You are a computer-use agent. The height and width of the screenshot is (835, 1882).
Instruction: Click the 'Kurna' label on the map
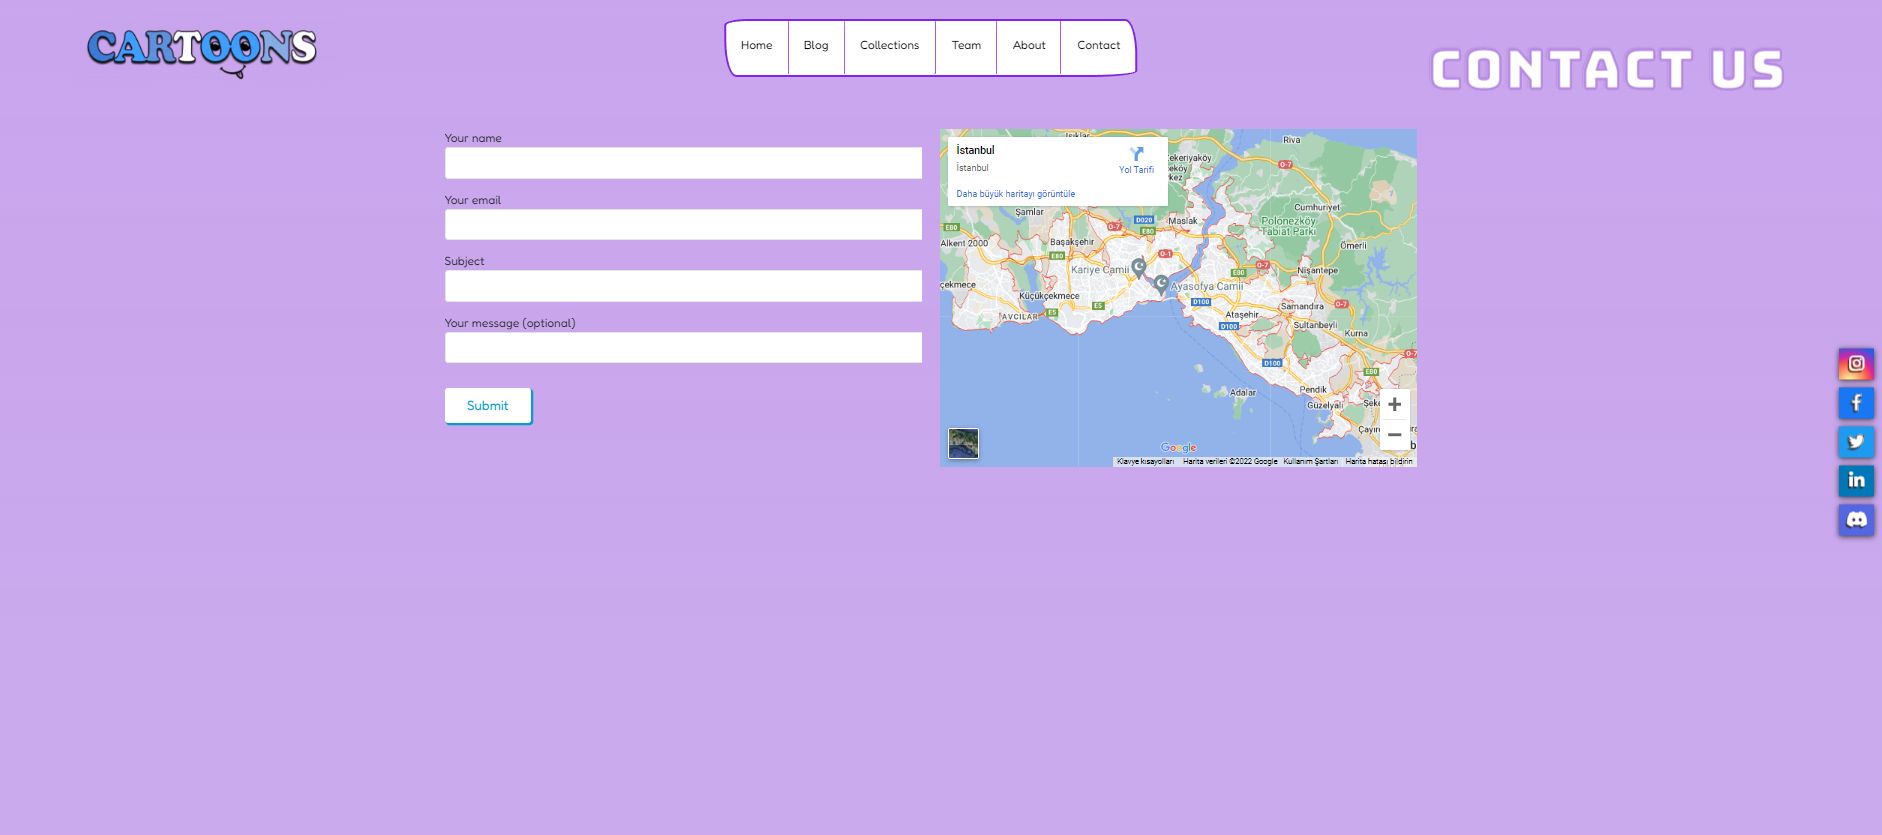(1356, 334)
